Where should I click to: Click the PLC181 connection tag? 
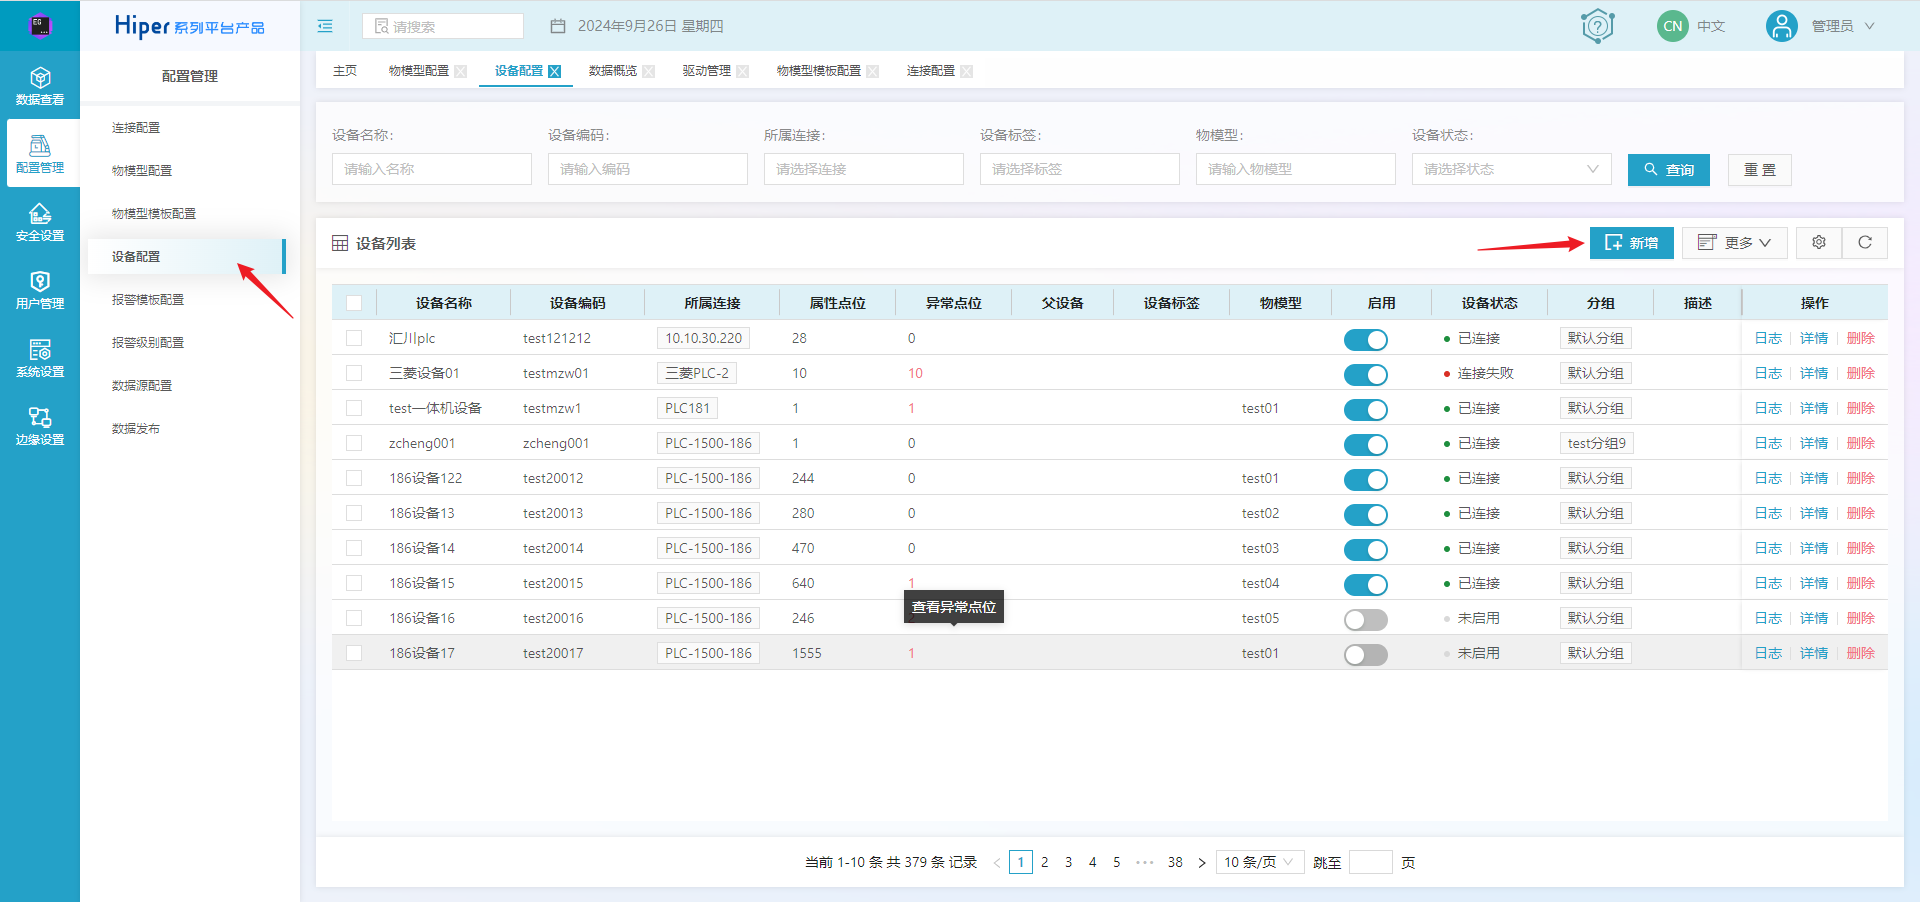click(x=687, y=408)
